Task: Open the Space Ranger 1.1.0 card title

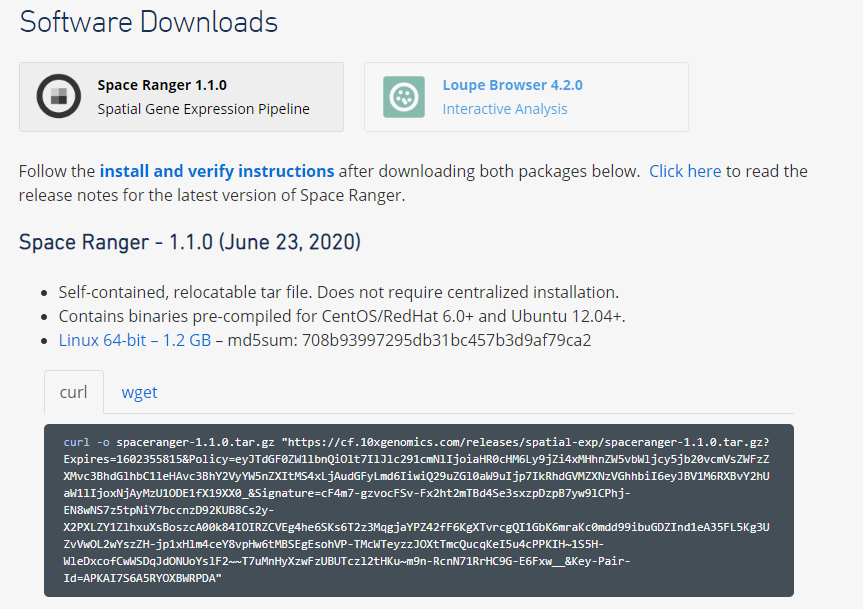Action: pyautogui.click(x=162, y=85)
